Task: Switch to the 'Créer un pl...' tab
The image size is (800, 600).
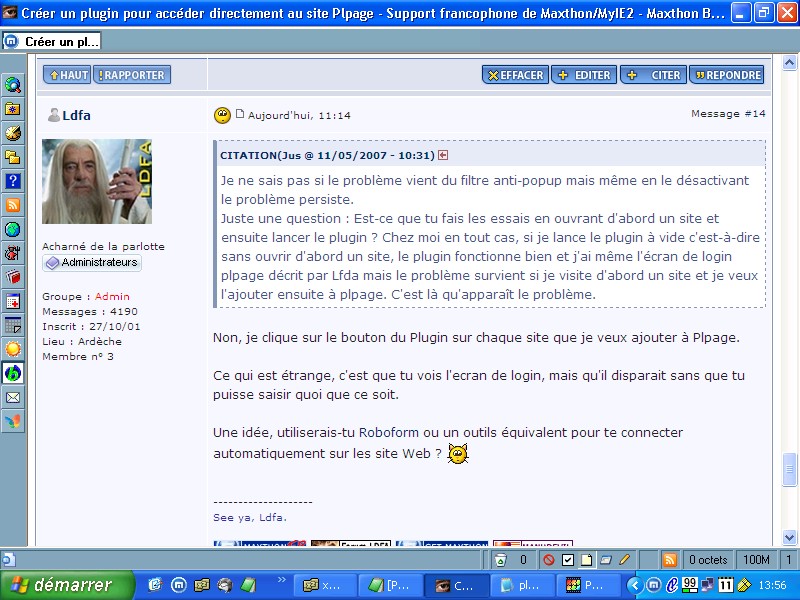Action: pyautogui.click(x=52, y=41)
